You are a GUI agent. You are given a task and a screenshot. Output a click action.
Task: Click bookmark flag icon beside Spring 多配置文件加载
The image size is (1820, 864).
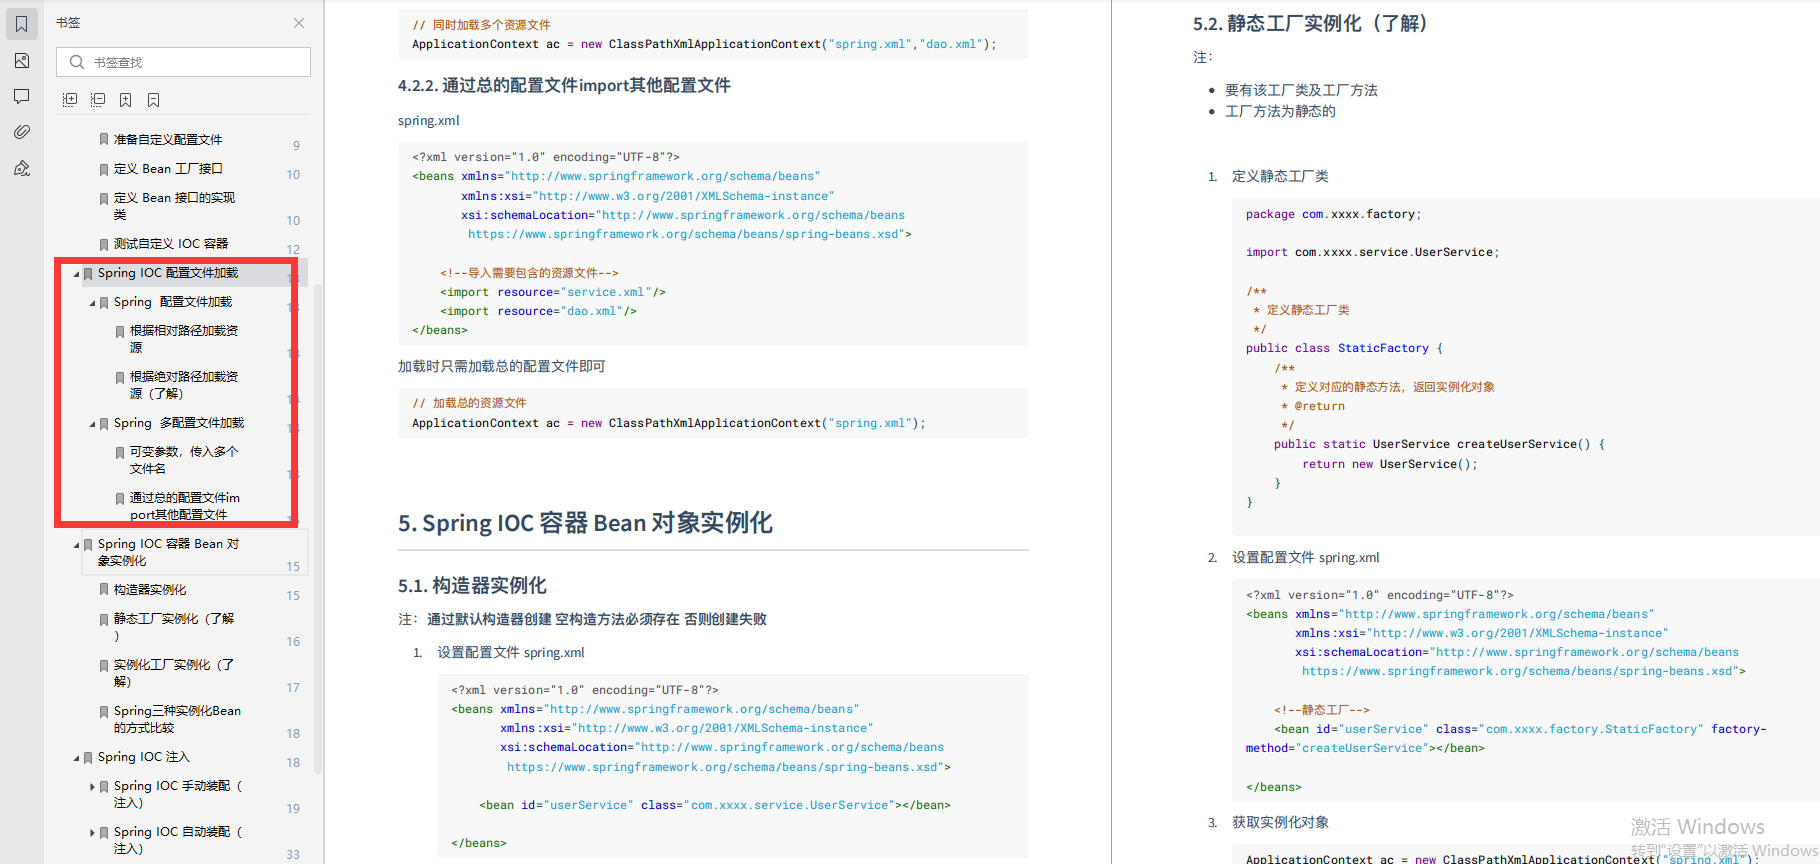[x=104, y=424]
